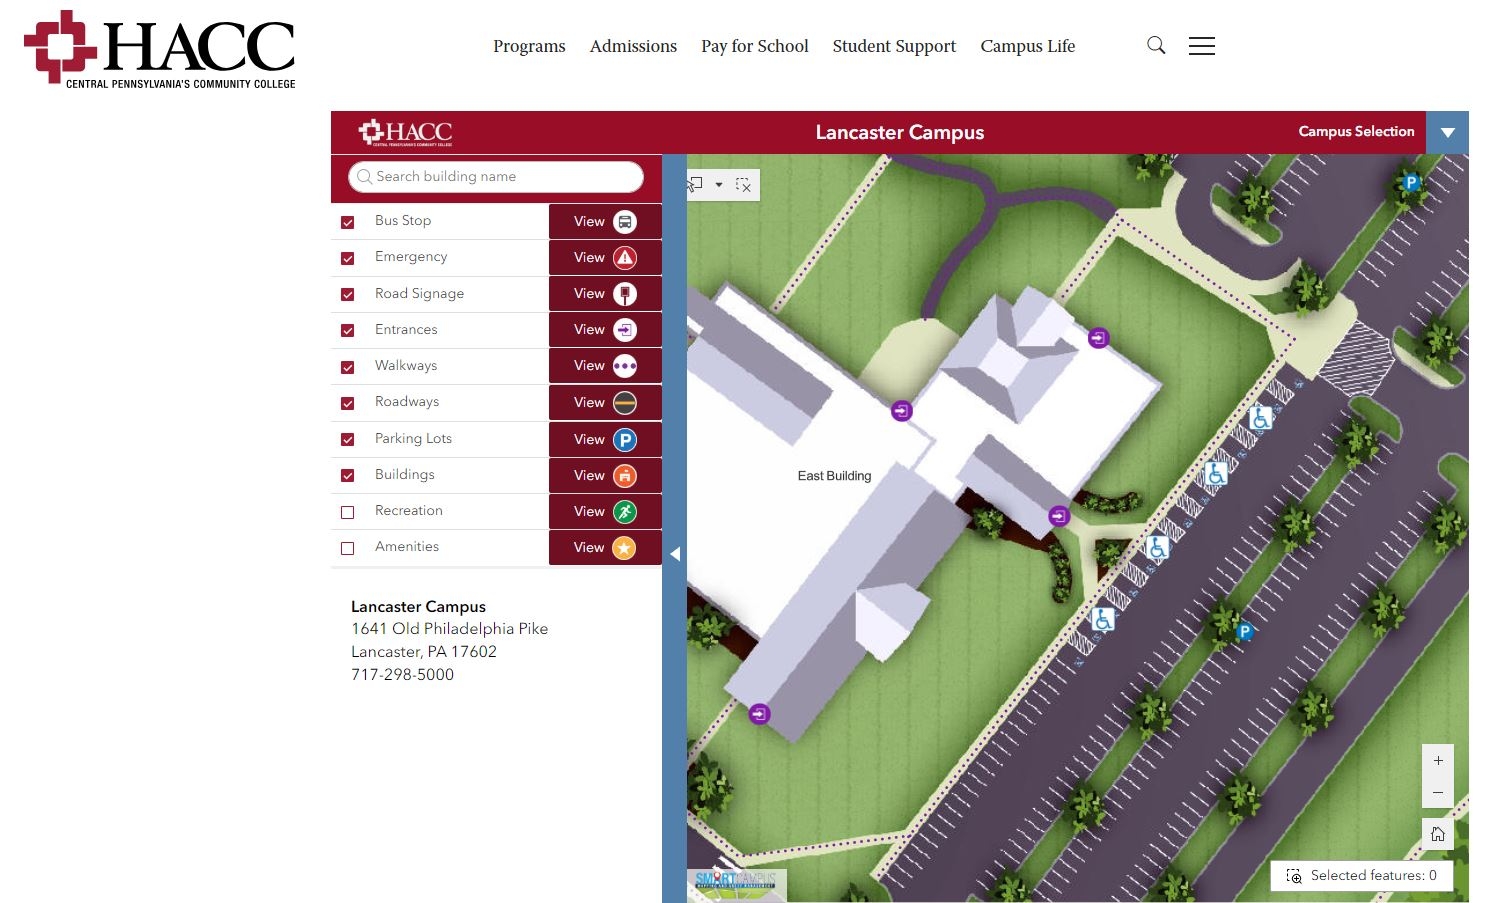Click the map home extent icon
Viewport: 1490px width, 903px height.
click(1437, 834)
